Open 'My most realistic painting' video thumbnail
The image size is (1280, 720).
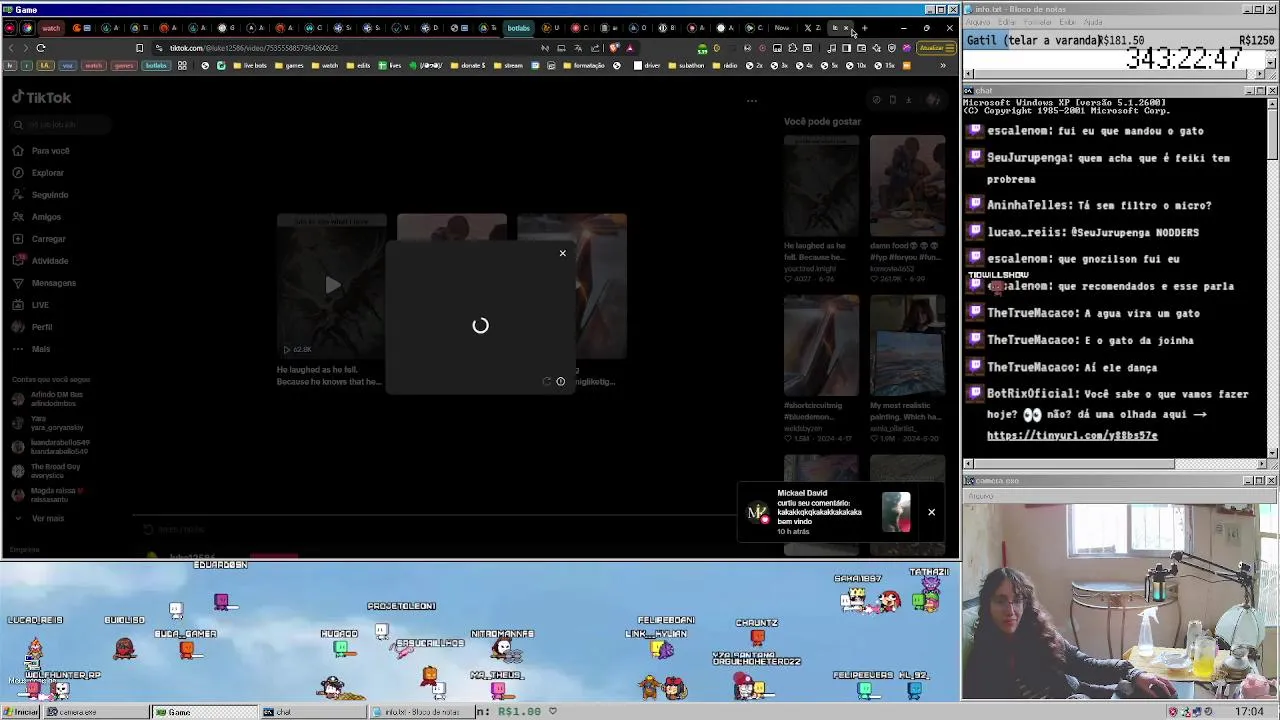907,346
